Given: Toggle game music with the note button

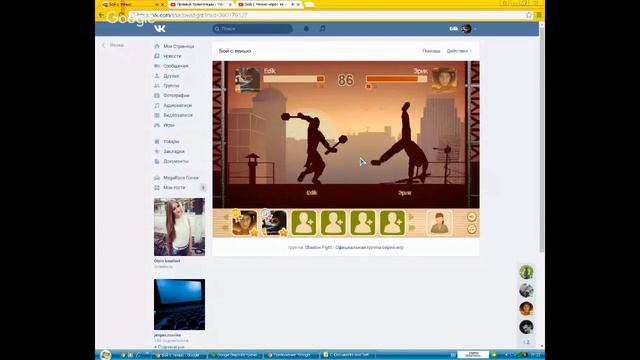Looking at the screenshot, I should tap(471, 229).
